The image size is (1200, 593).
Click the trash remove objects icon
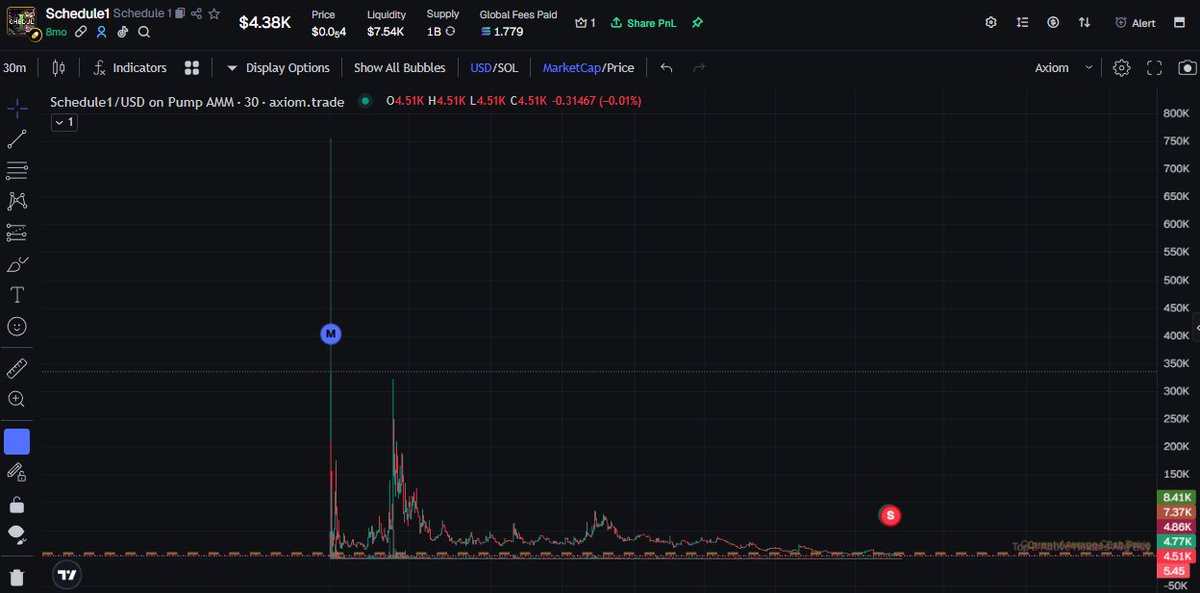17,577
